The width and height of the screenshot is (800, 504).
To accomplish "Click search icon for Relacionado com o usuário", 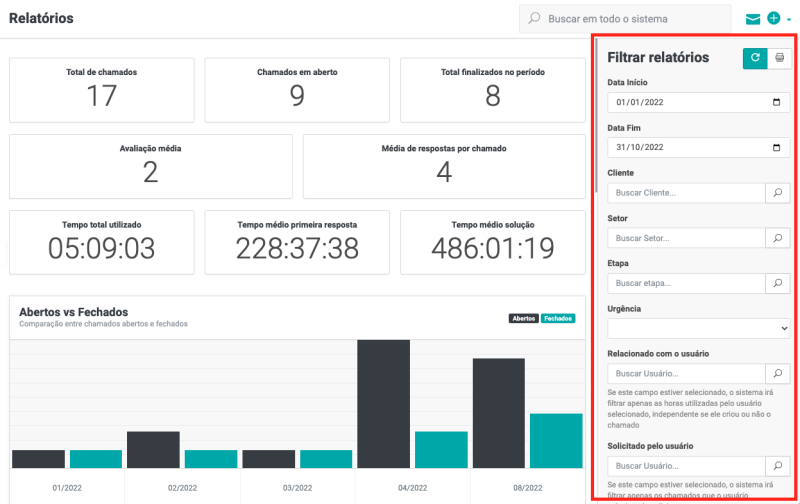I will click(777, 373).
